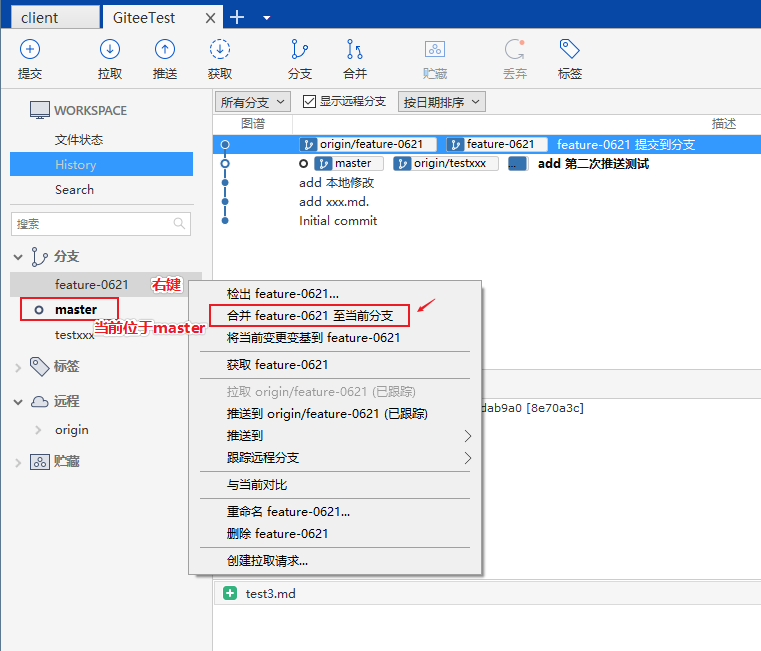Image resolution: width=761 pixels, height=651 pixels.
Task: Open the 按日期排序 sort dropdown
Action: (x=441, y=101)
